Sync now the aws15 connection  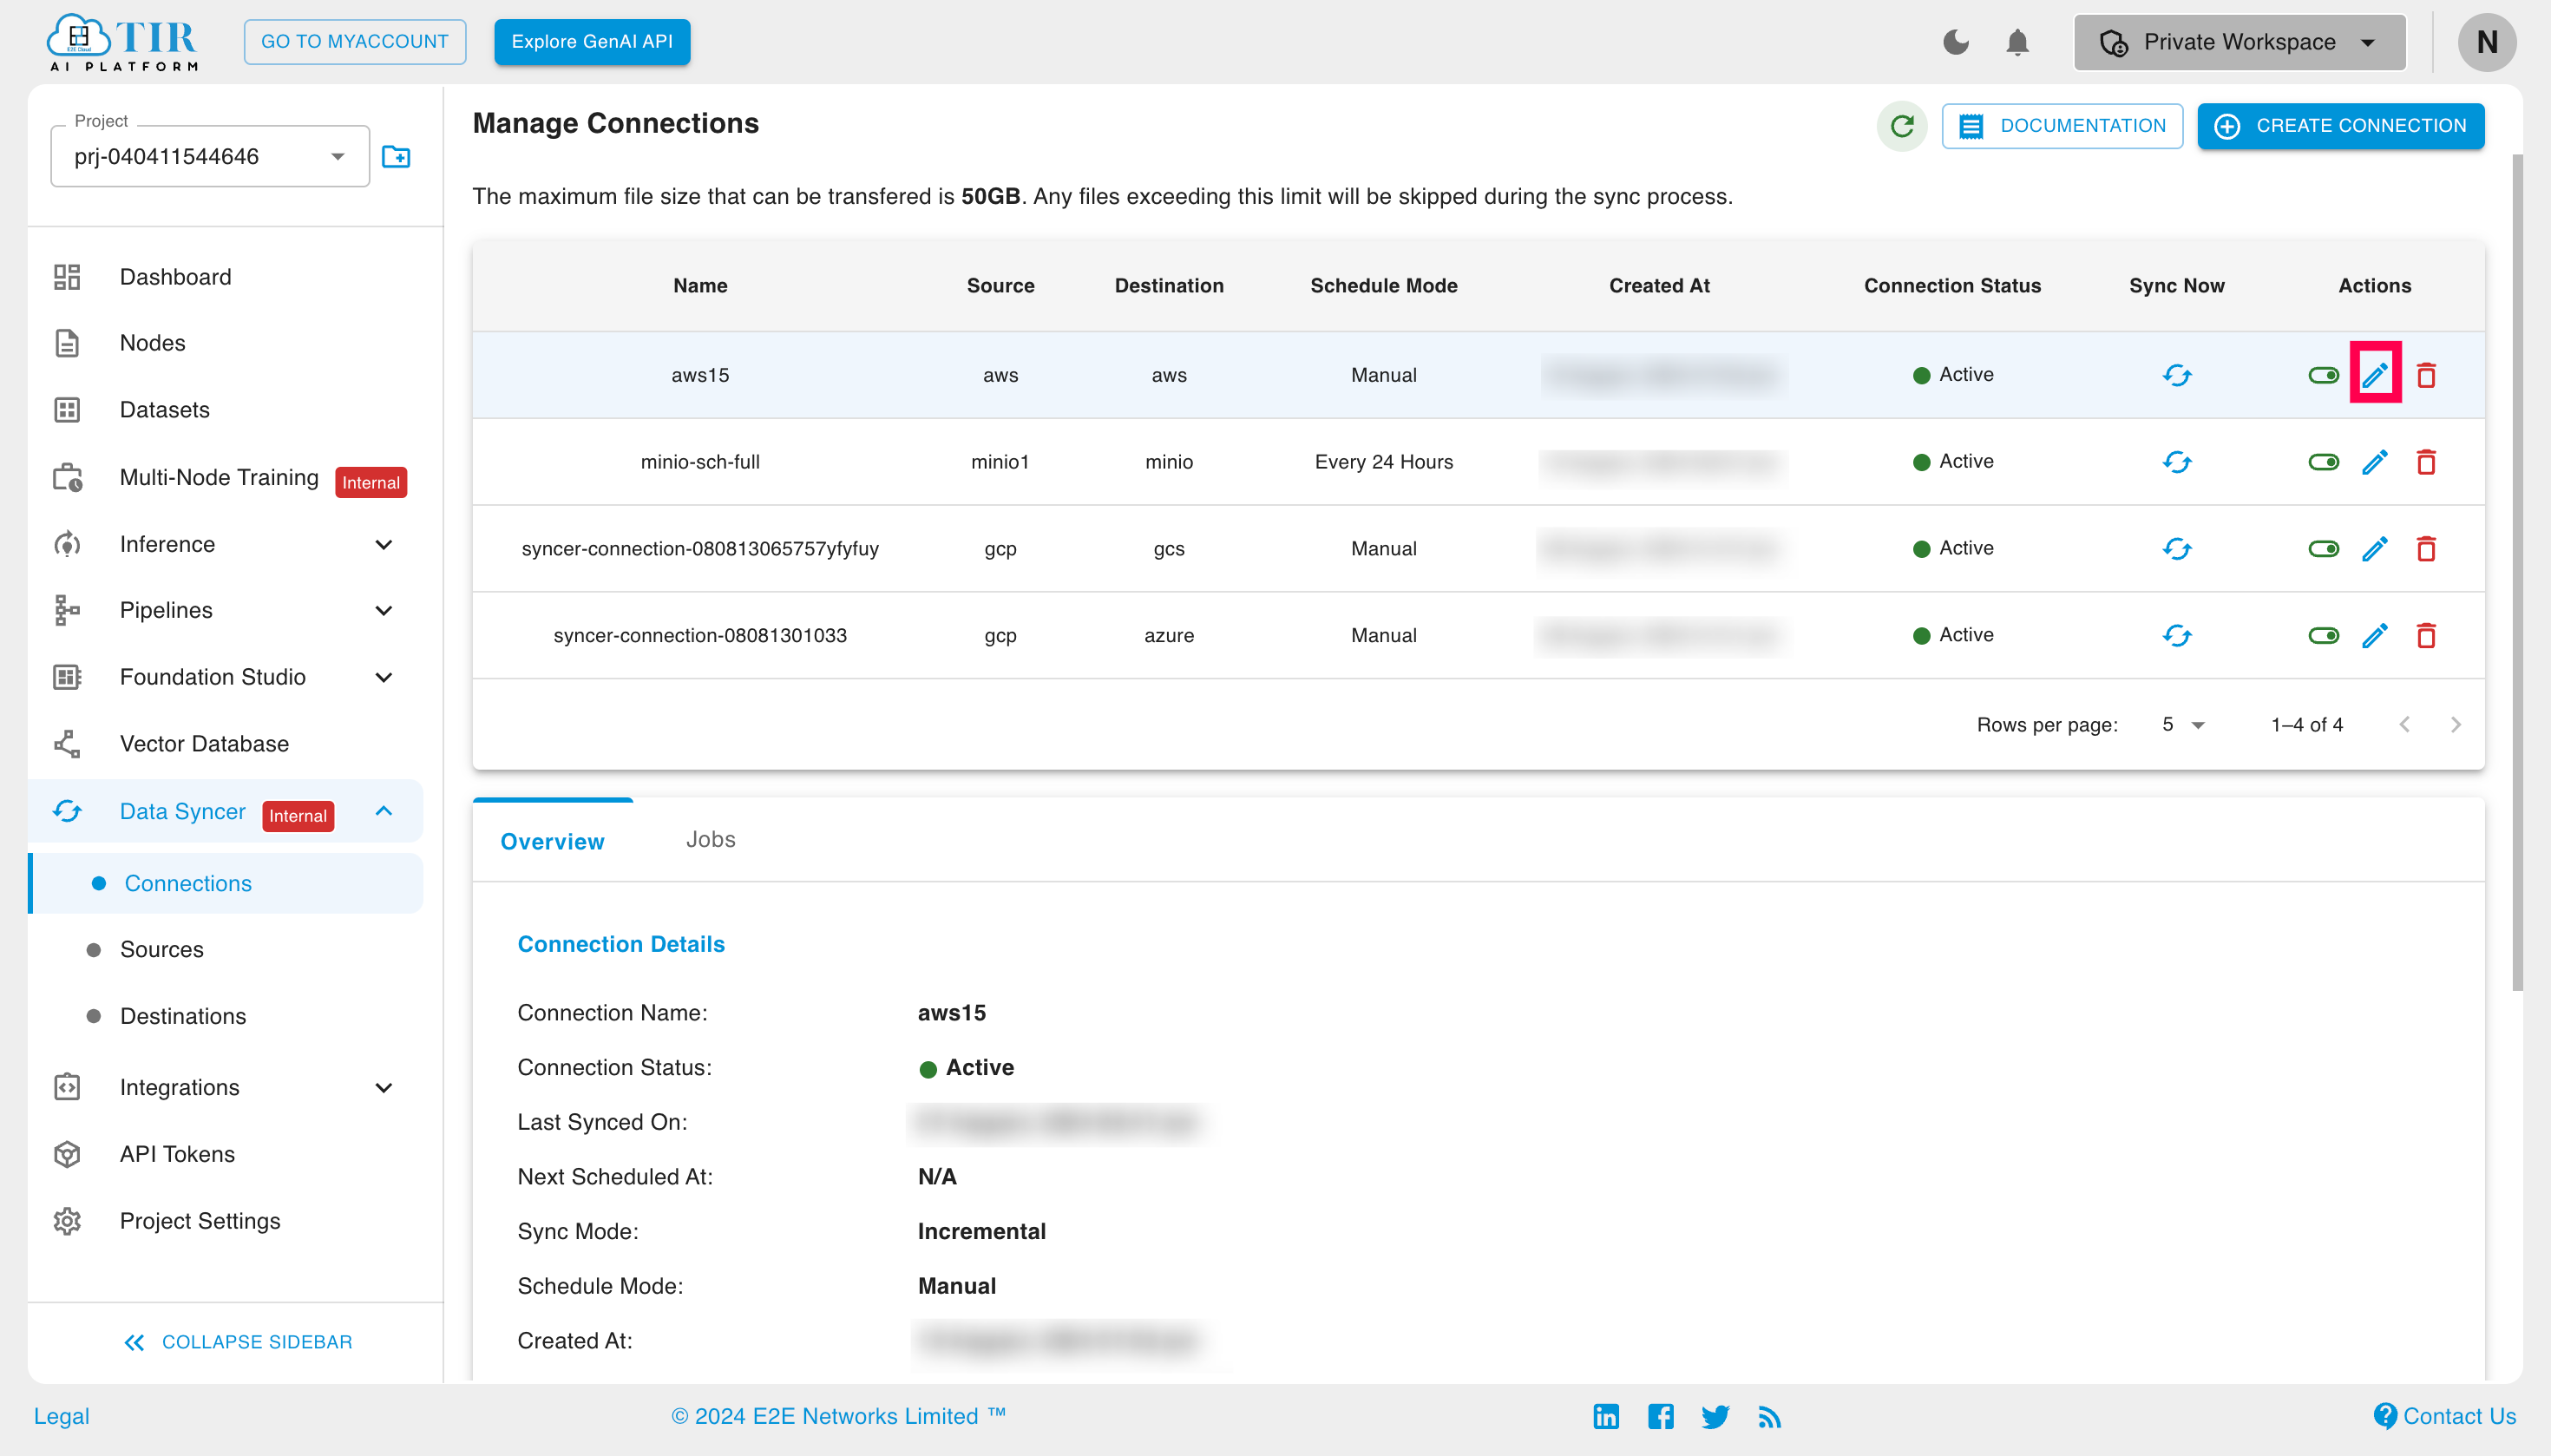coord(2177,375)
